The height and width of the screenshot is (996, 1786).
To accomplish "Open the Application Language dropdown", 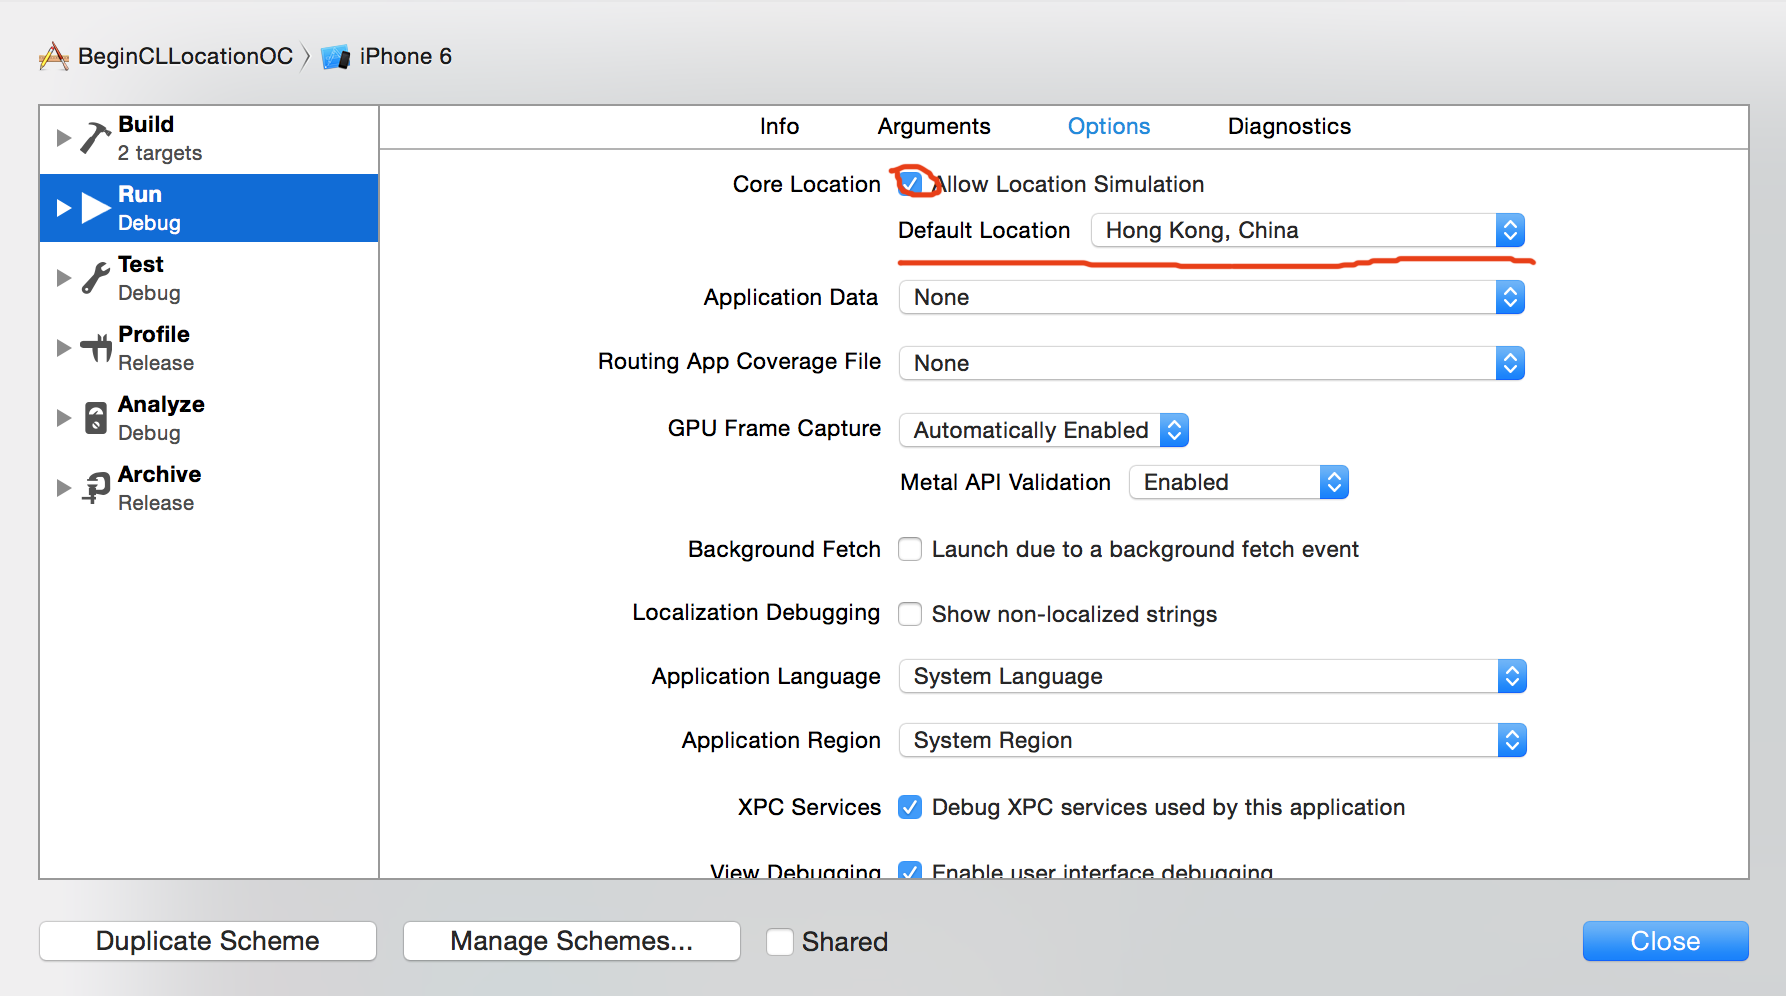I will [x=1212, y=677].
